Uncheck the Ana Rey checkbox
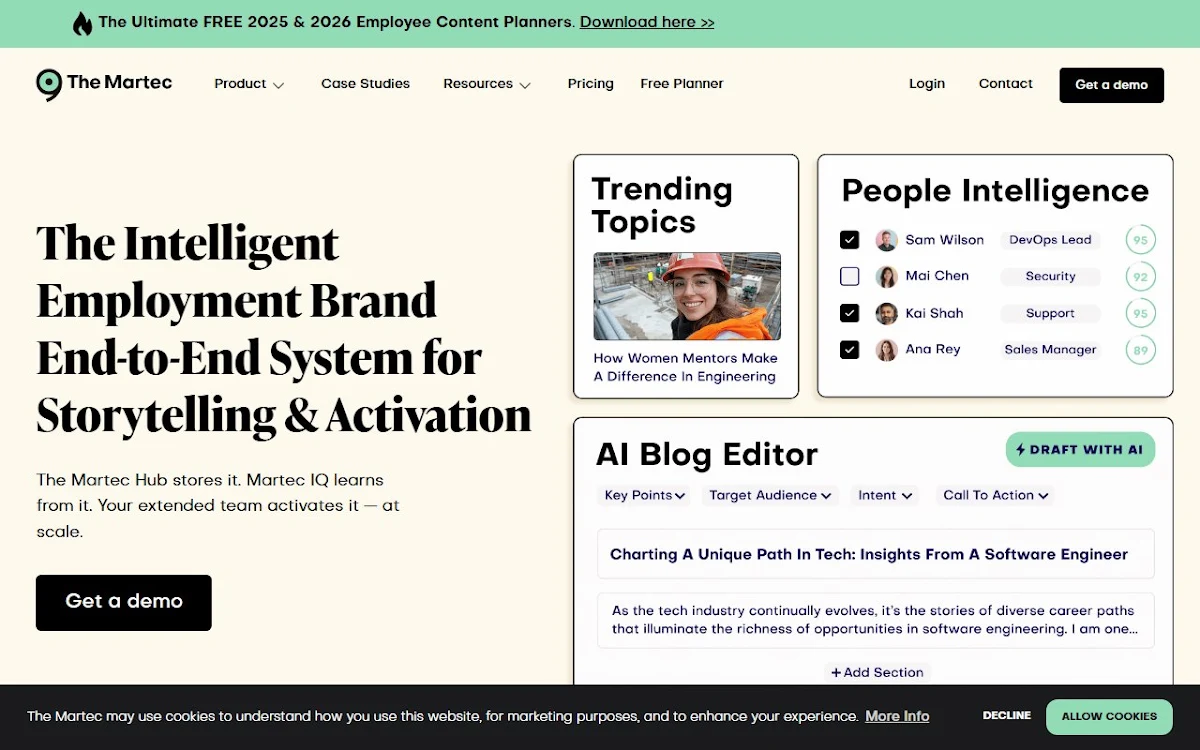Image resolution: width=1200 pixels, height=750 pixels. click(849, 350)
